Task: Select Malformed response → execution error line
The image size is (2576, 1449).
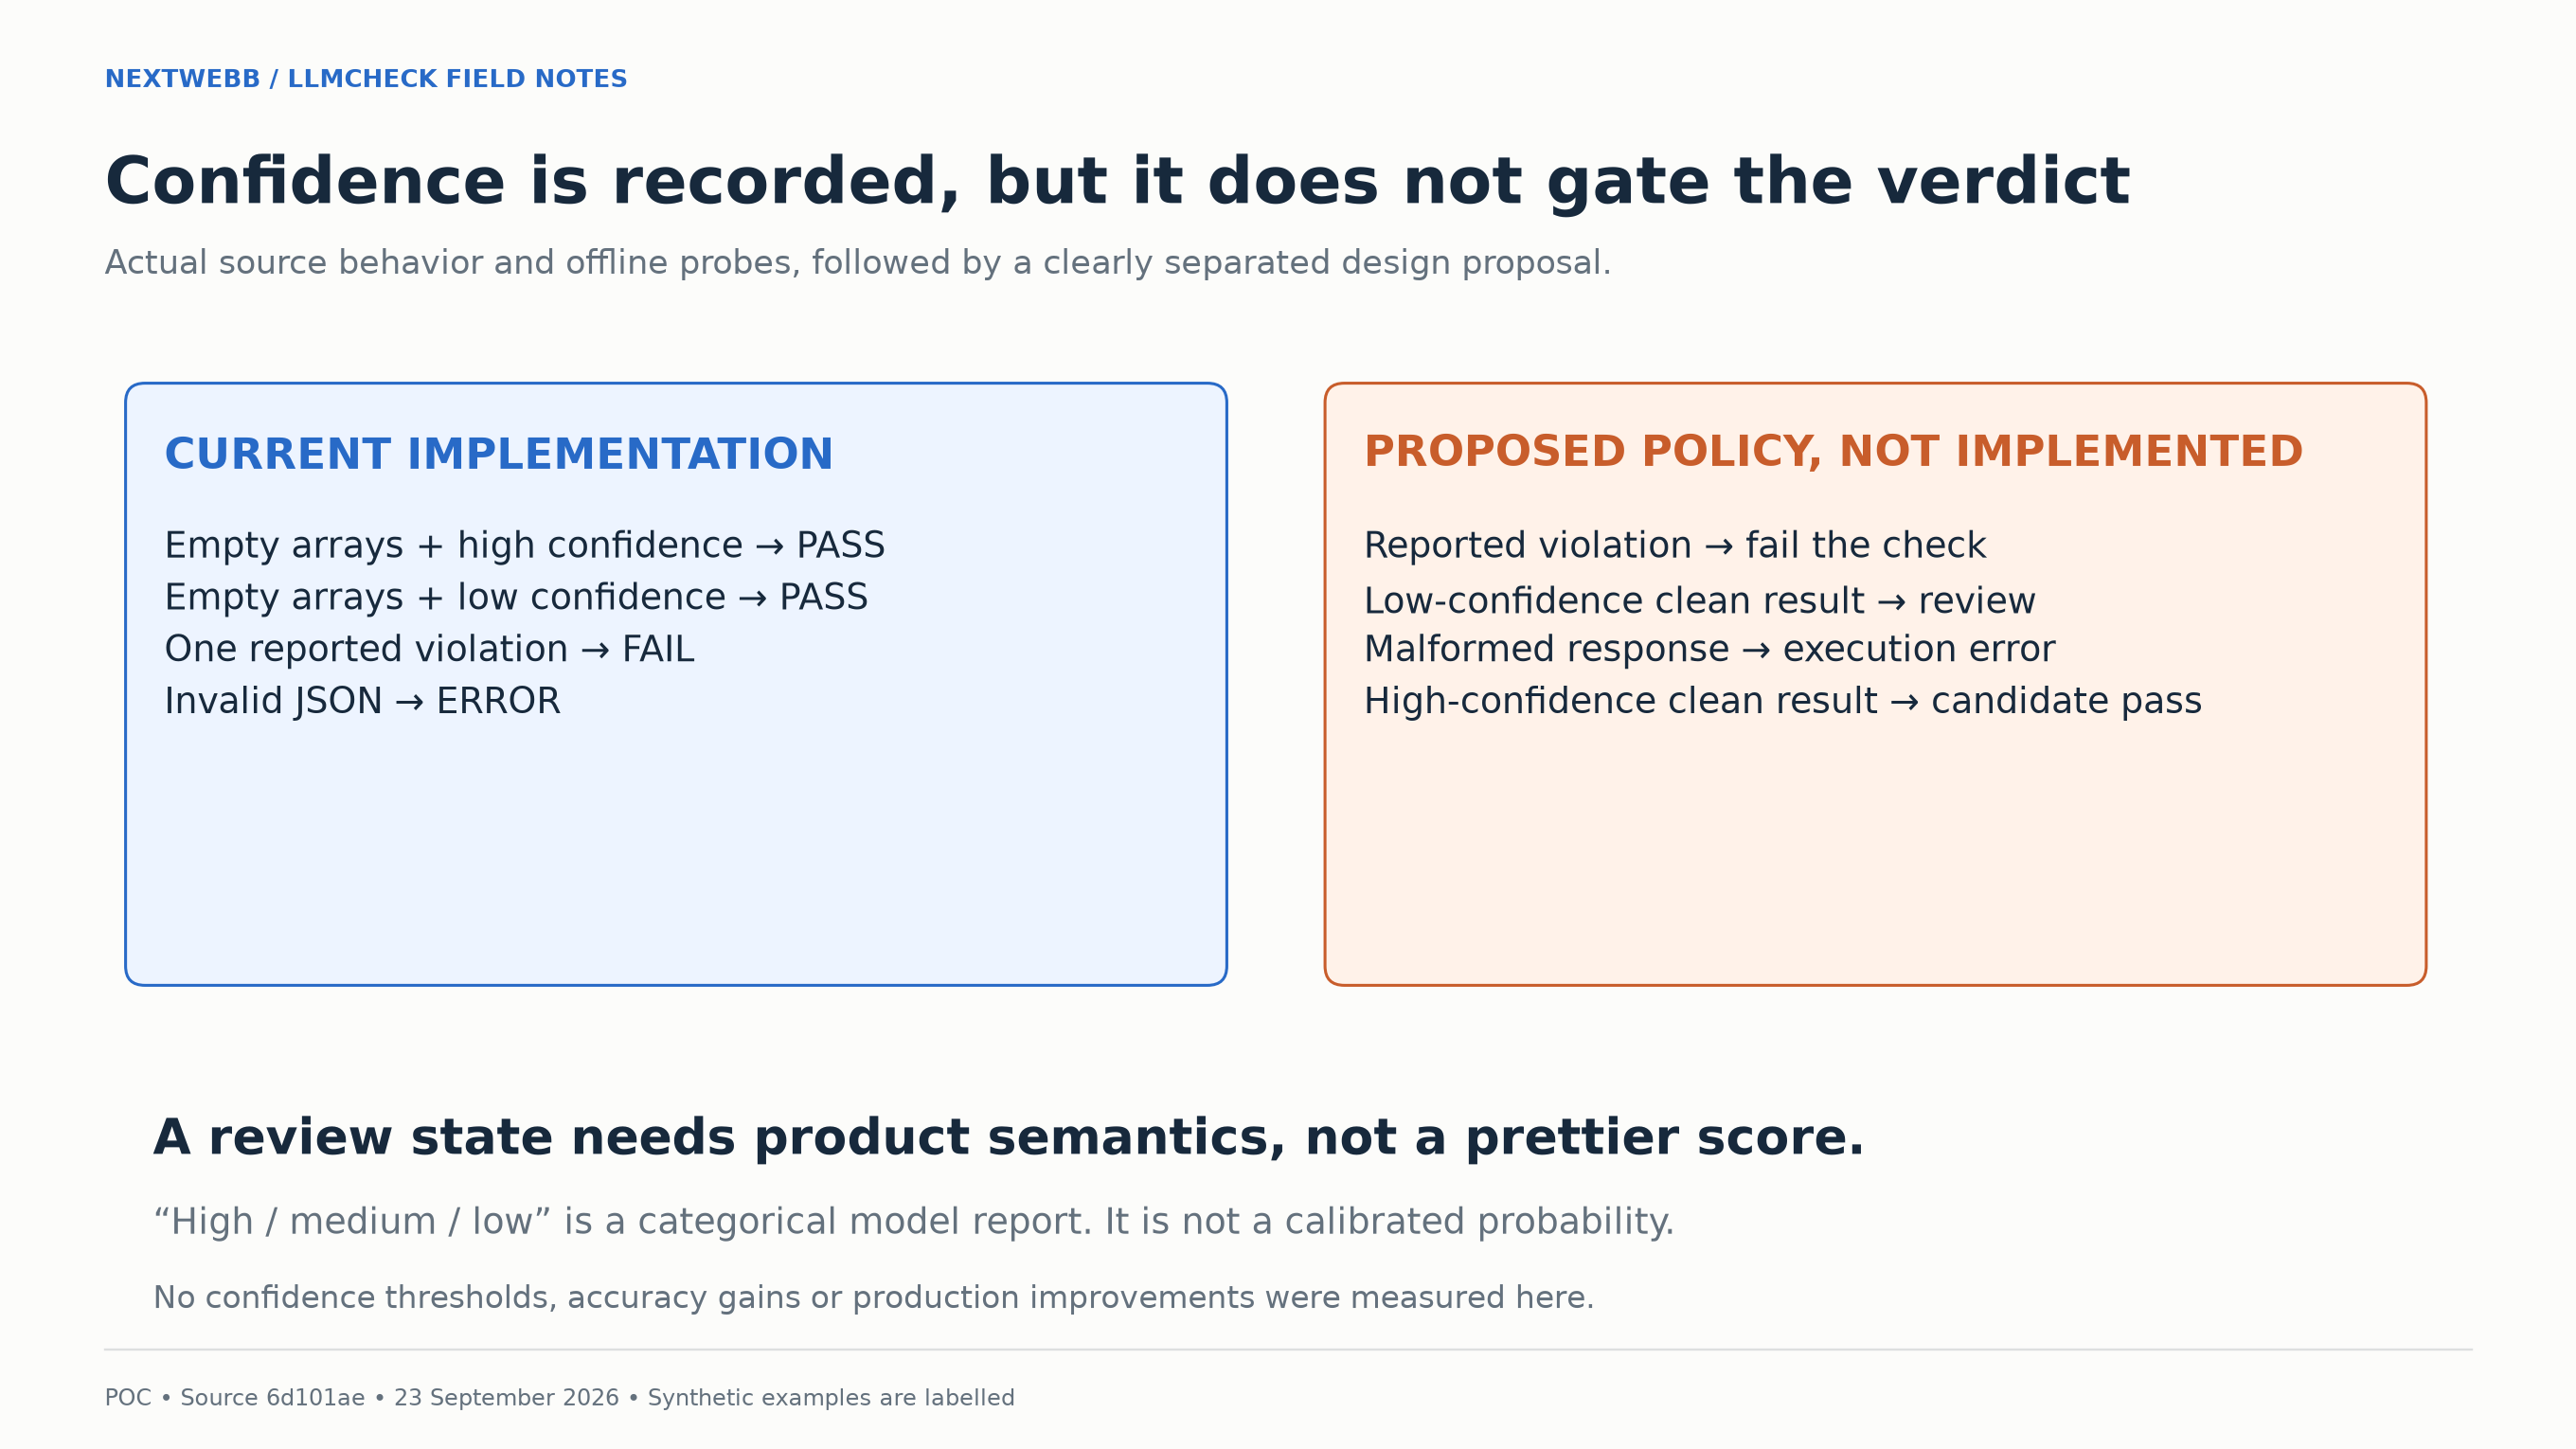Action: tap(1710, 649)
